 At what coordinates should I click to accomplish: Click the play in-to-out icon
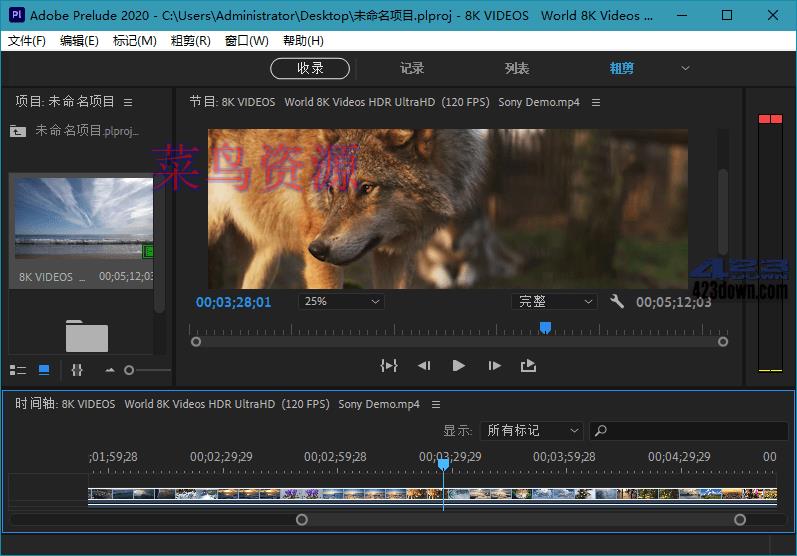pos(389,366)
